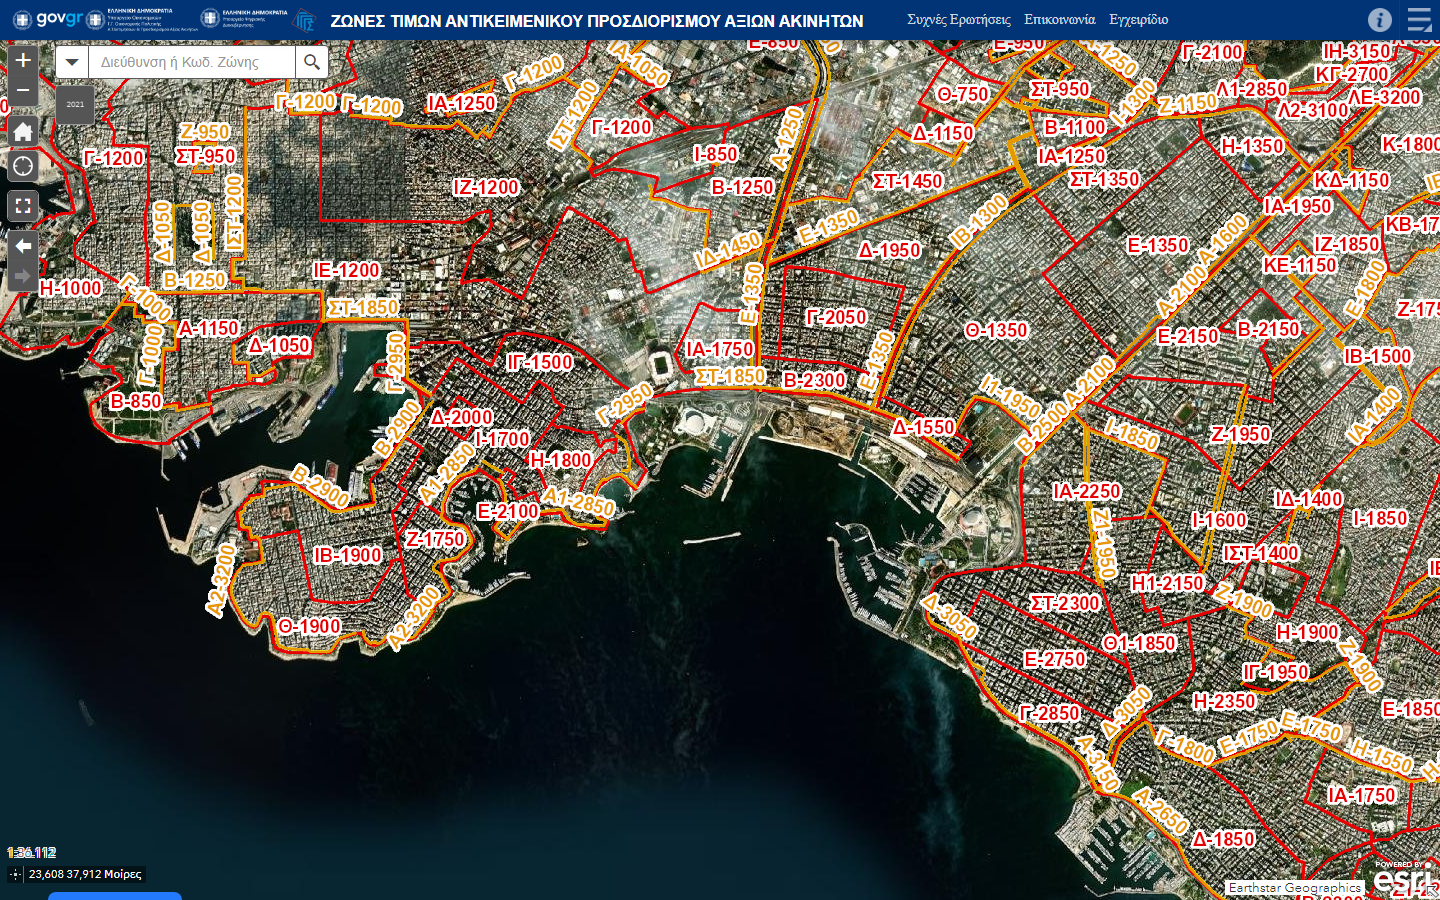Image resolution: width=1440 pixels, height=900 pixels.
Task: Click the coordinates readout in degrees
Action: pos(85,874)
